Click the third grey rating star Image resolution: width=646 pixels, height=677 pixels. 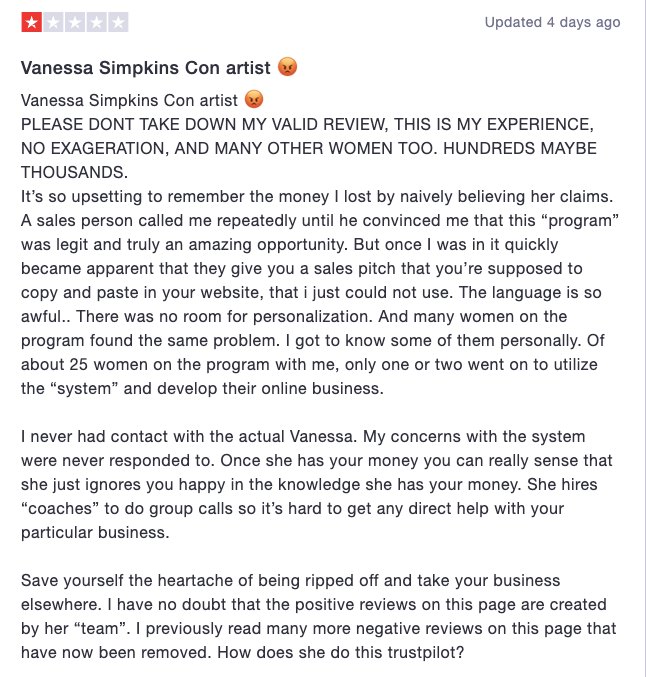(x=75, y=22)
